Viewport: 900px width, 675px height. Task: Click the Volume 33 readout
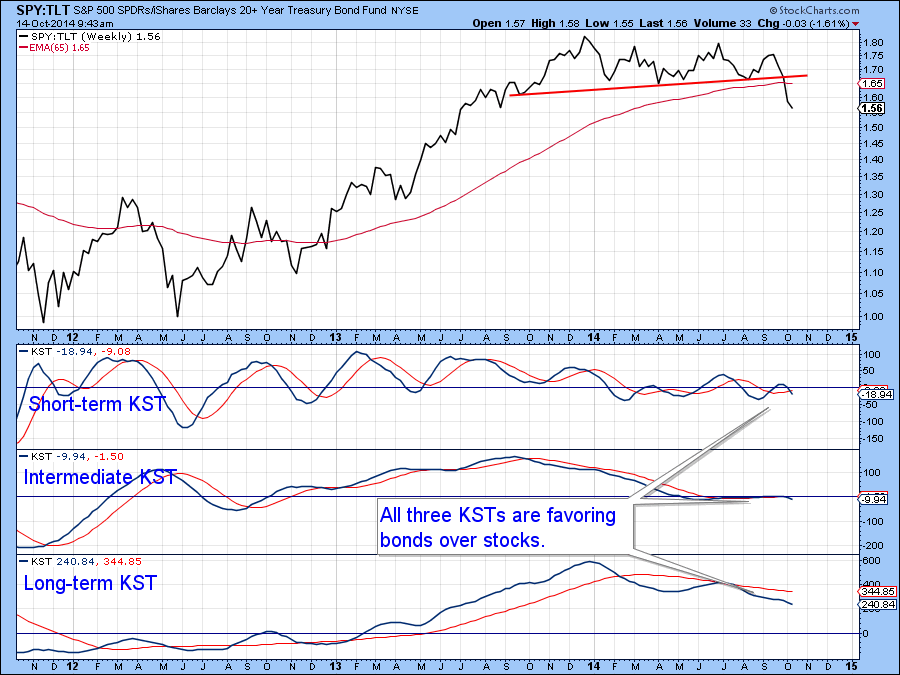point(723,24)
